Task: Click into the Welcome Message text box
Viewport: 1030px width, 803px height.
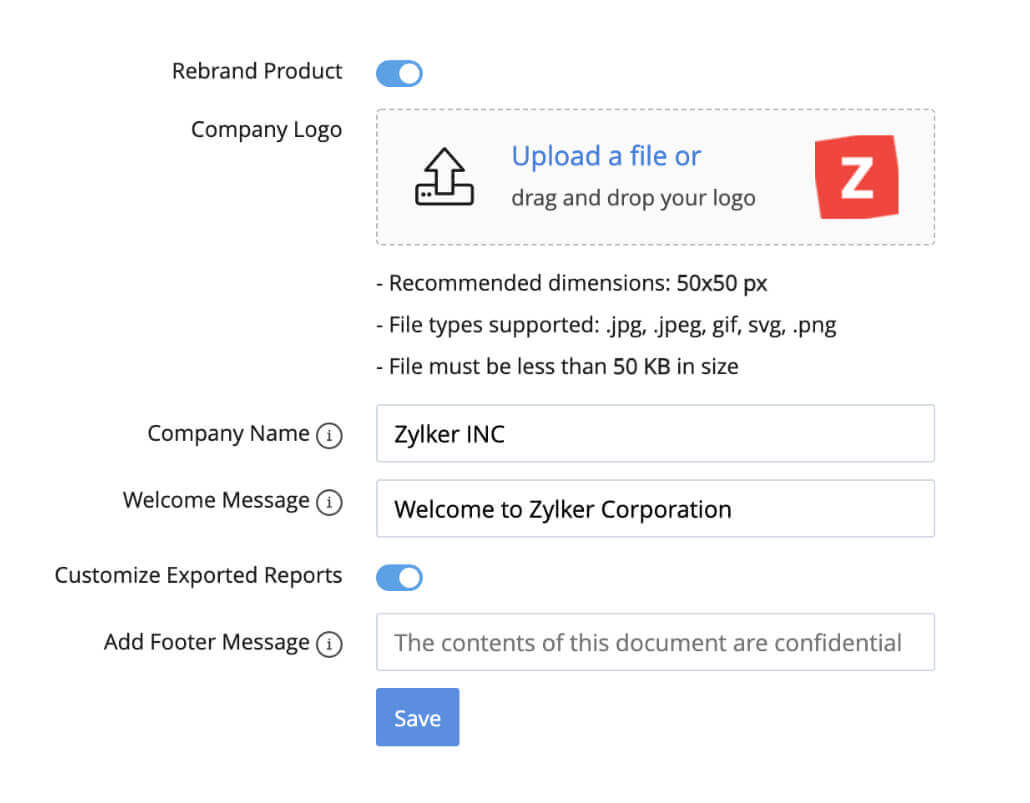Action: point(655,509)
